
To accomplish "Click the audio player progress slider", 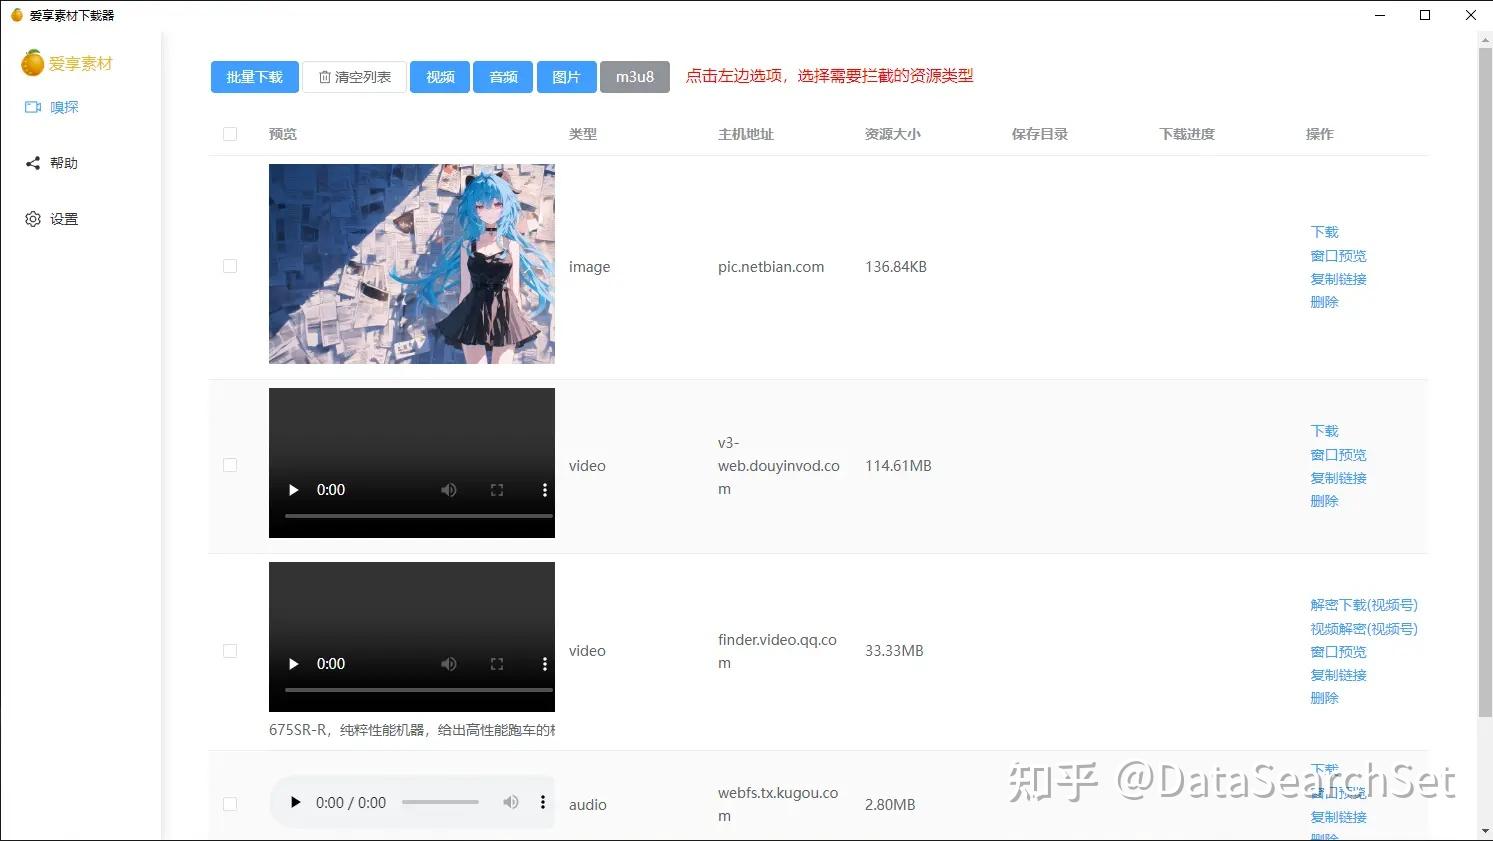I will coord(440,802).
